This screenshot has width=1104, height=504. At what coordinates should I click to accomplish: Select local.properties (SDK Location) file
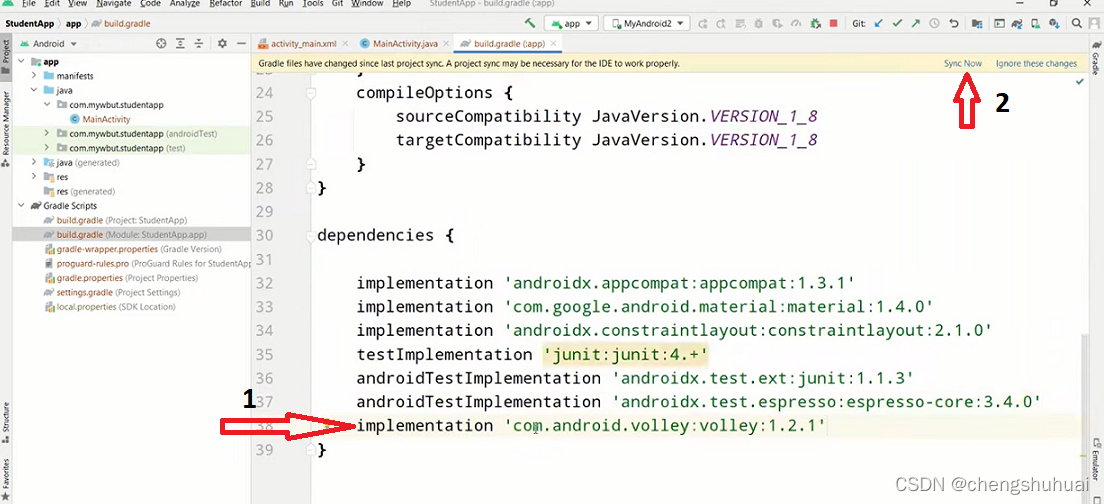click(x=109, y=307)
